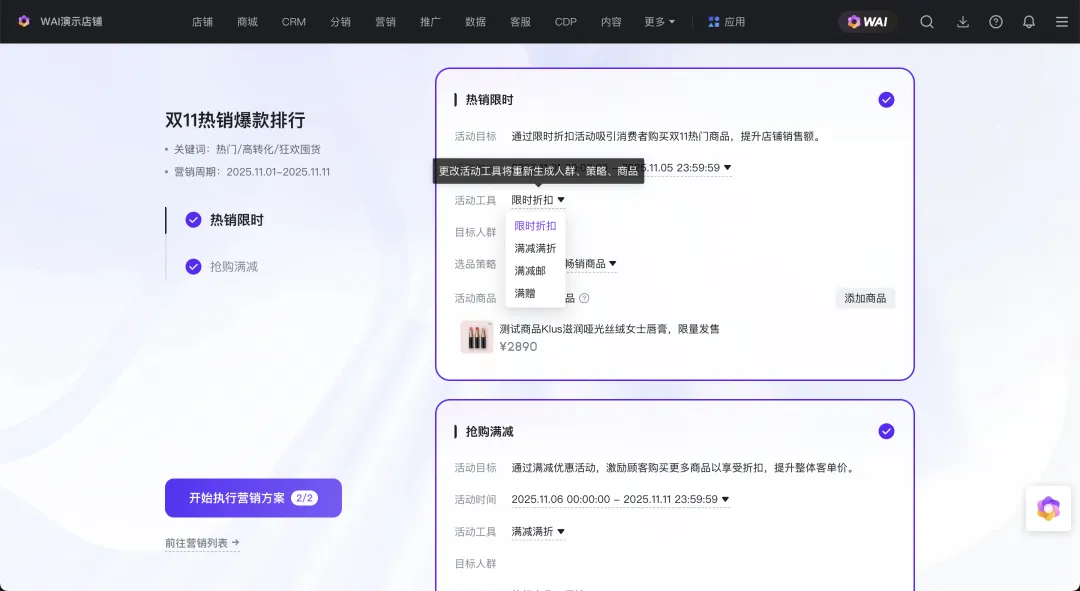Image resolution: width=1080 pixels, height=591 pixels.
Task: Select 满赠 option in dropdown list
Action: [x=525, y=294]
